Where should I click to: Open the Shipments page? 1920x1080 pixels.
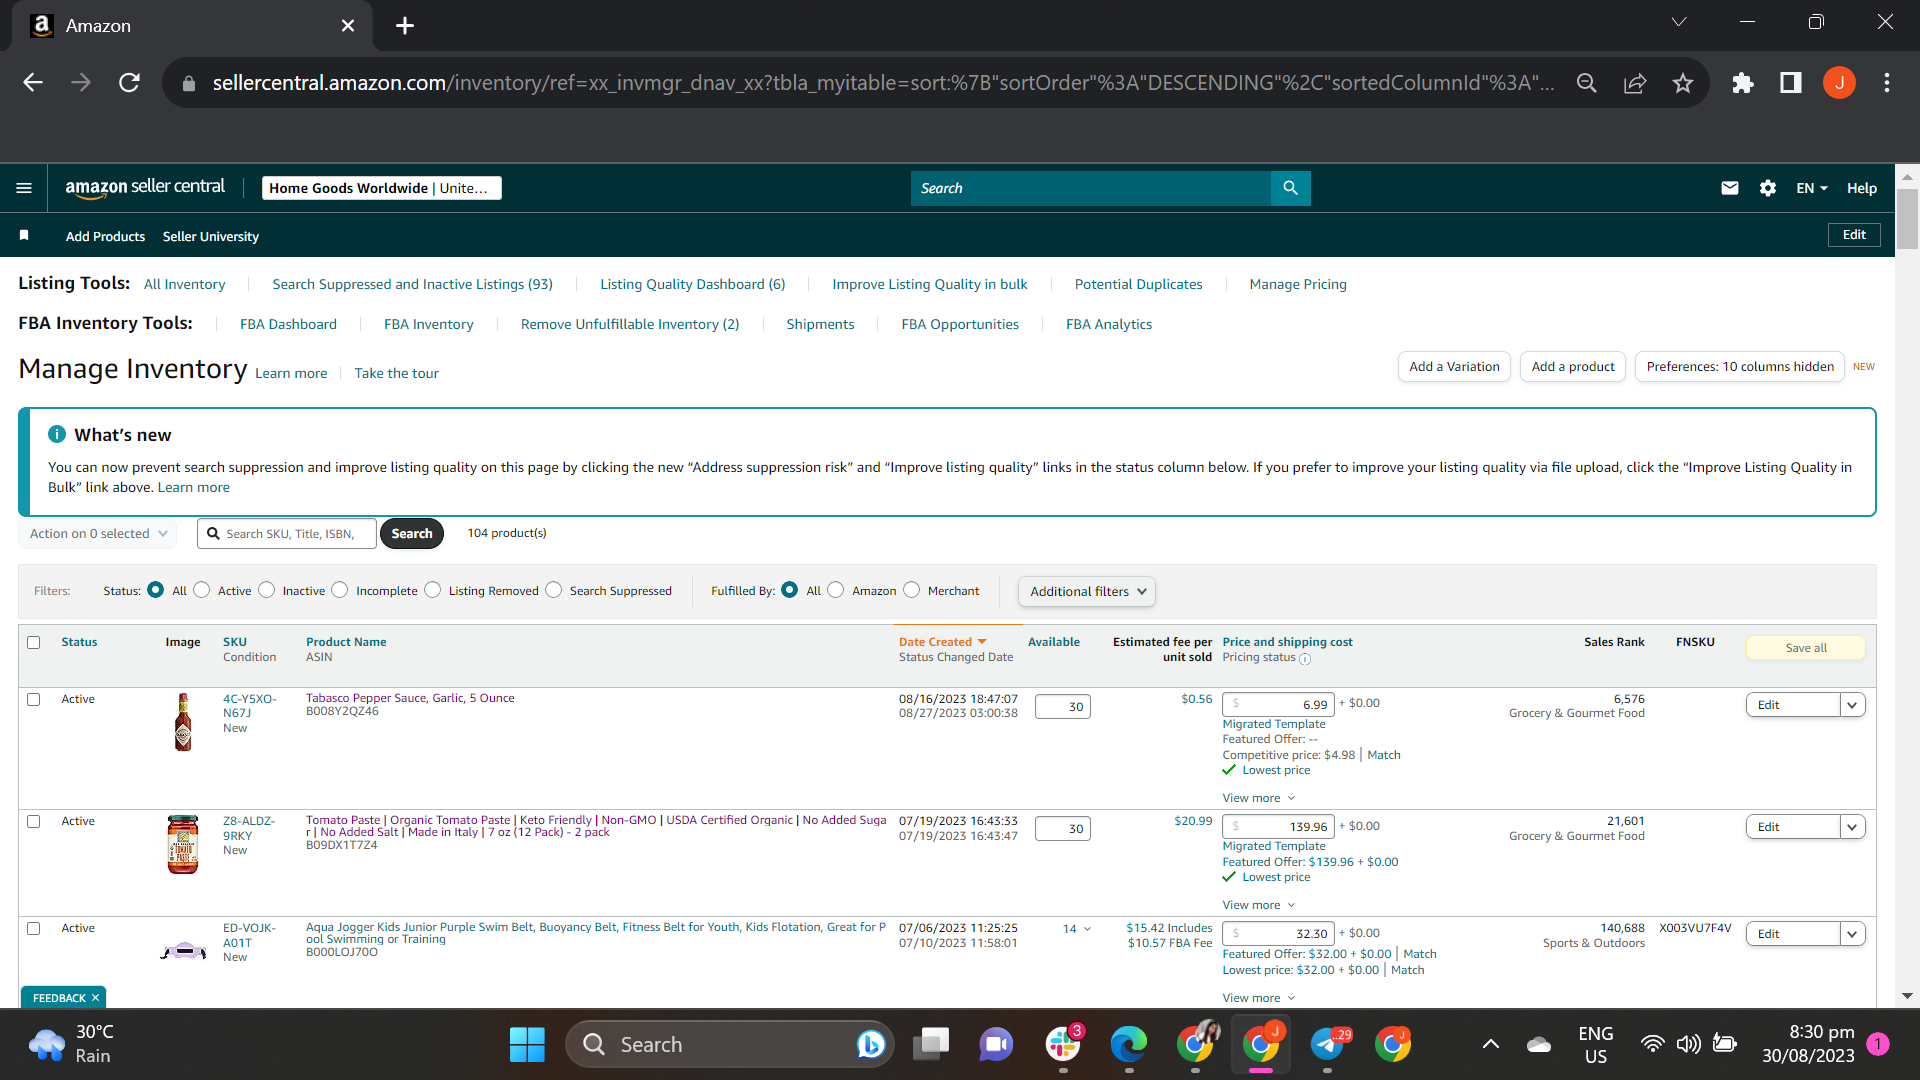[x=820, y=324]
